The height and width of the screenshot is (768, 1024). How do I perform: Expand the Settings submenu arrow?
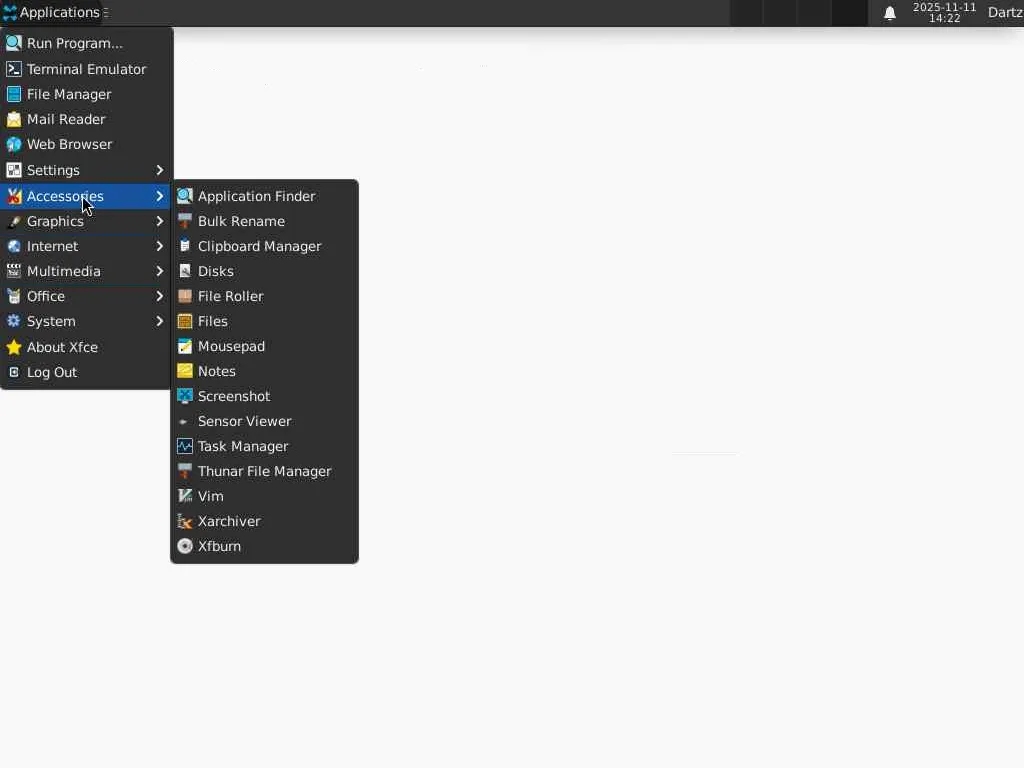tap(159, 170)
